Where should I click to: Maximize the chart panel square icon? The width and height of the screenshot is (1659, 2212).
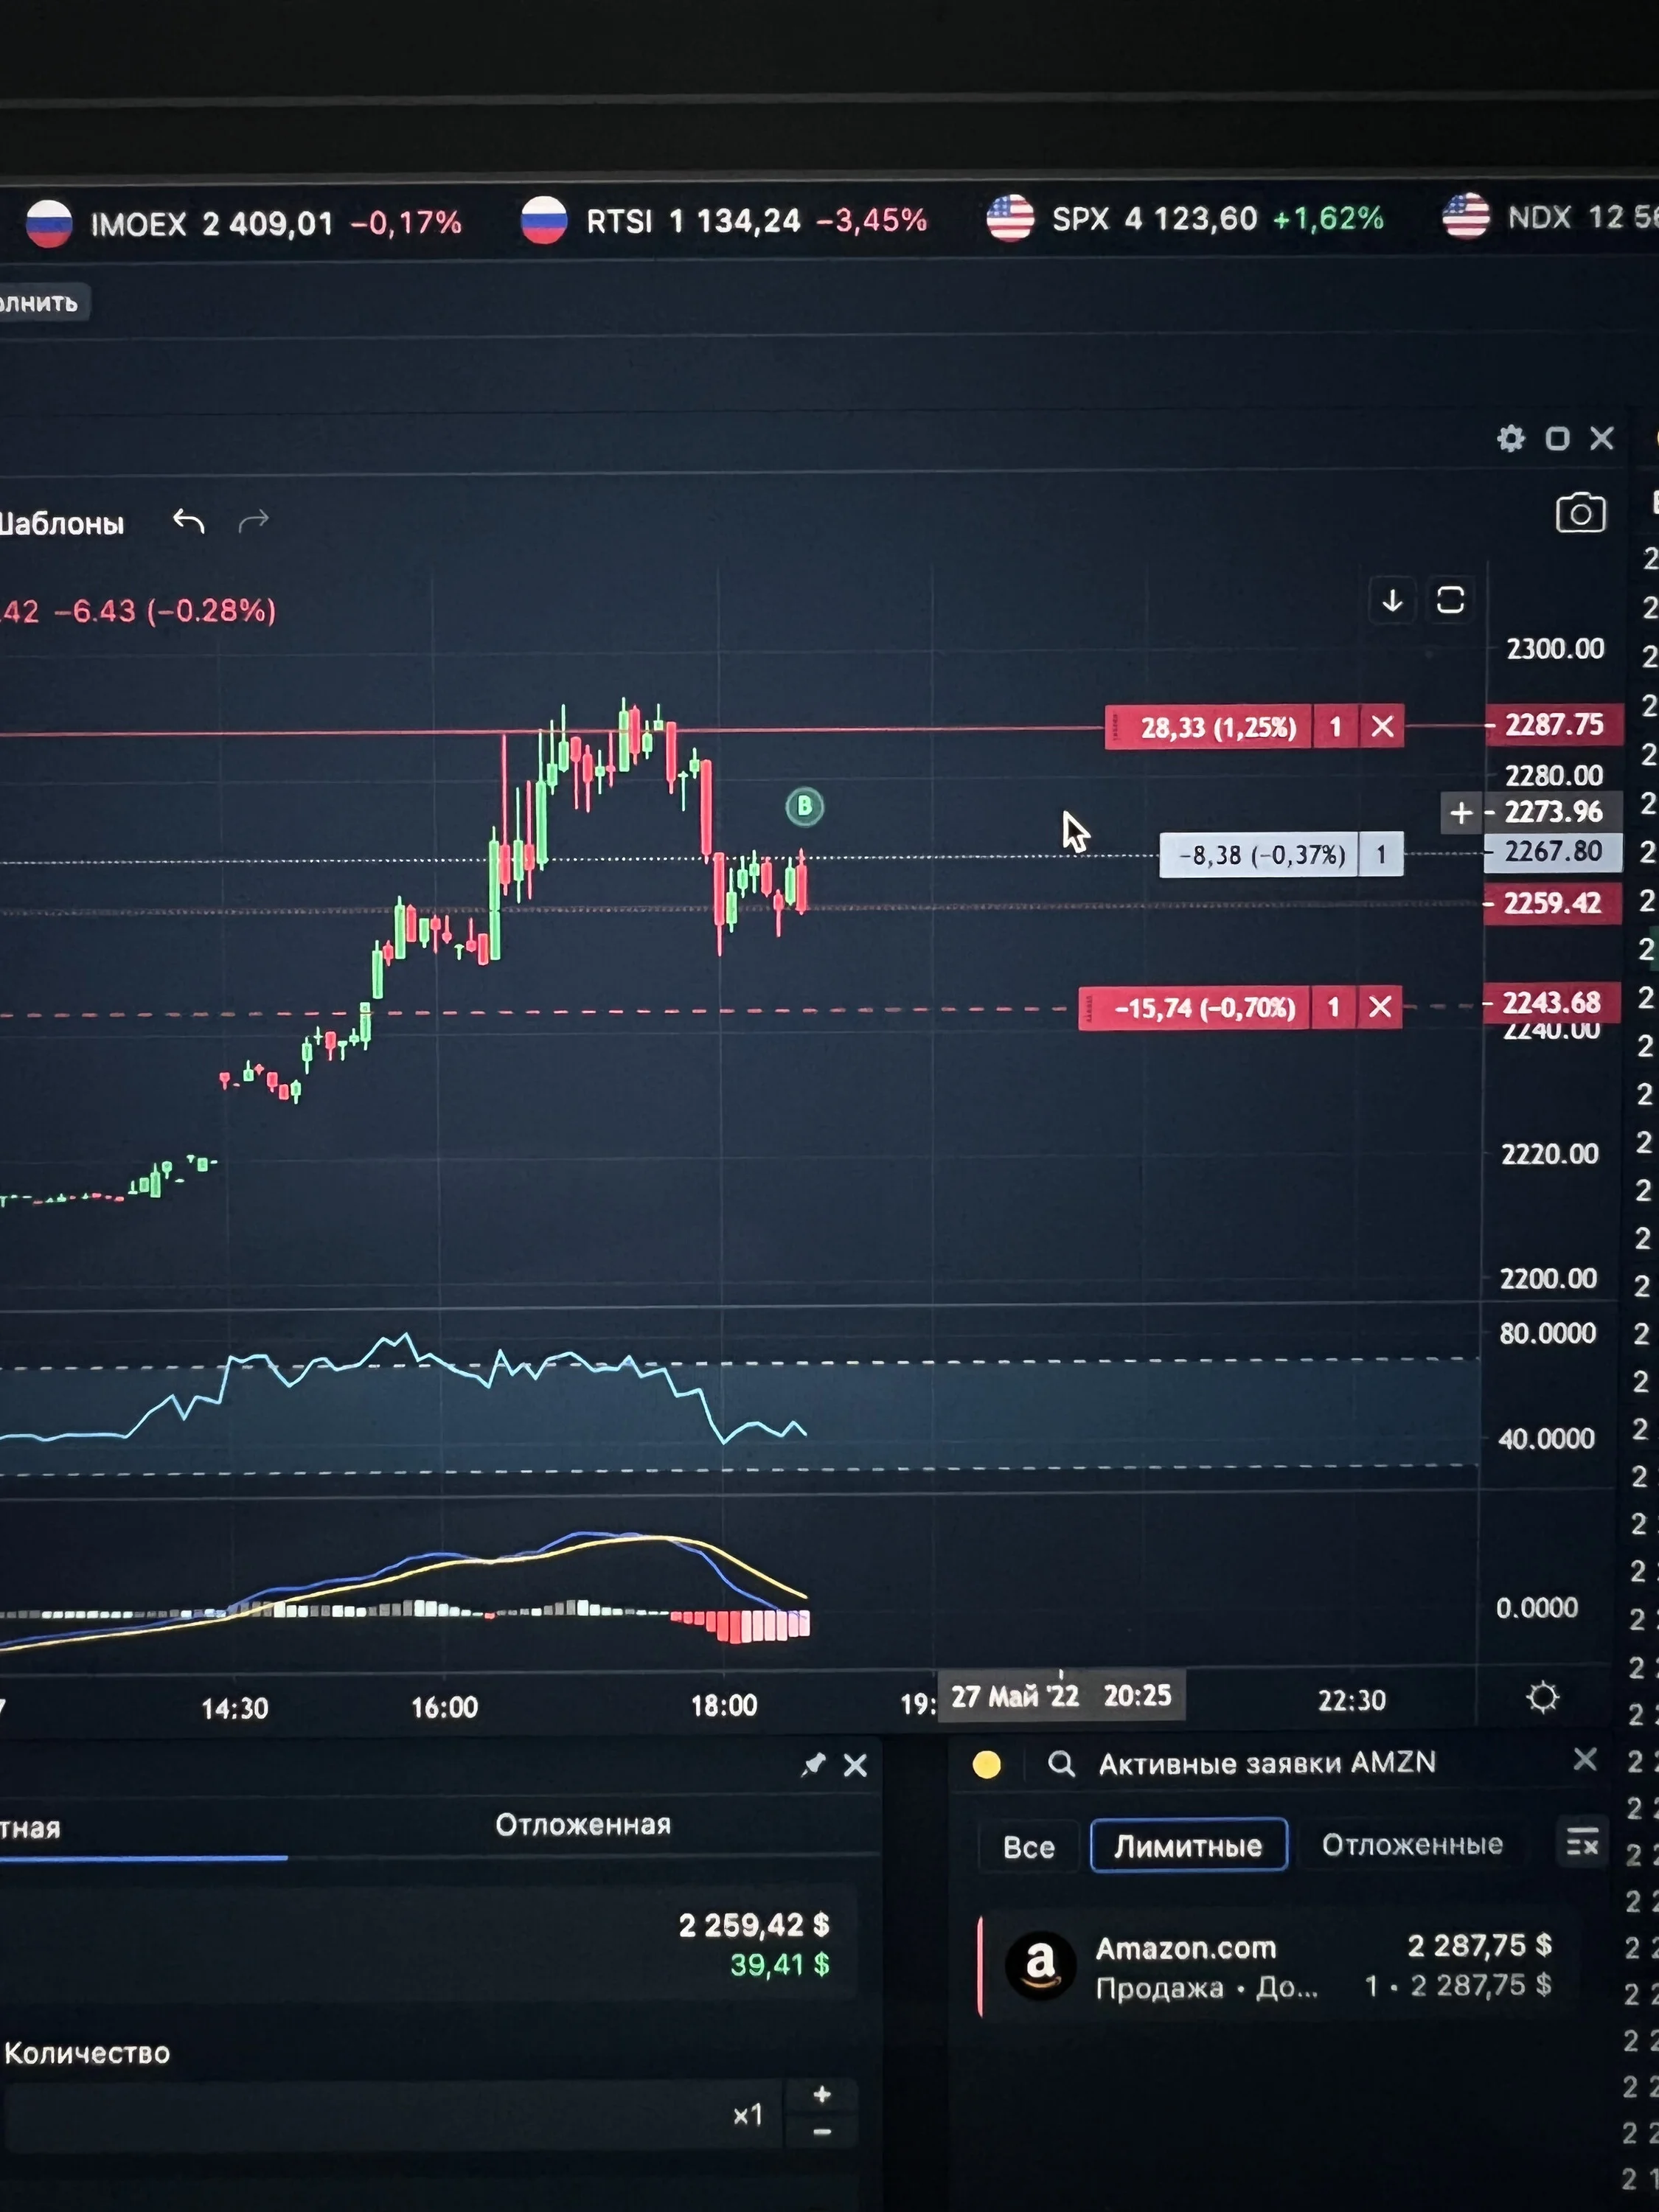coord(1557,438)
